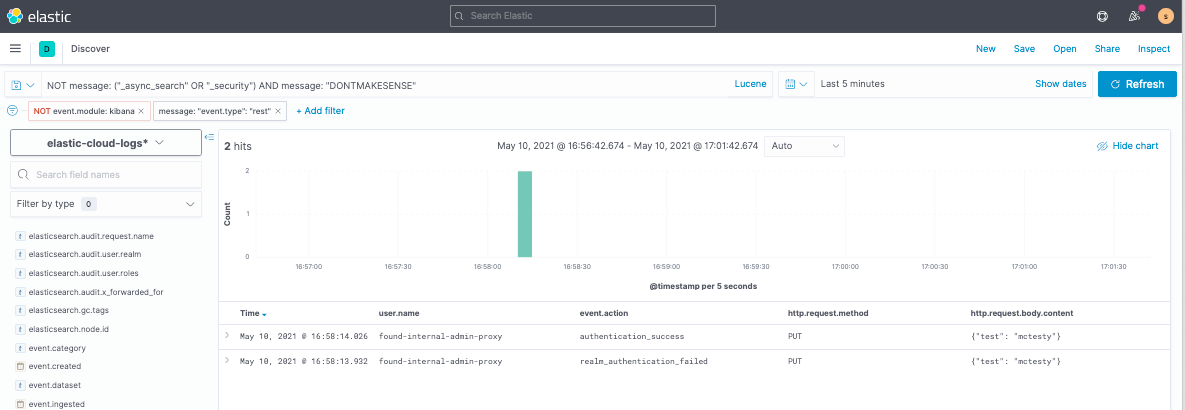Open the calendar quick date menu
The height and width of the screenshot is (410, 1185).
click(x=797, y=85)
